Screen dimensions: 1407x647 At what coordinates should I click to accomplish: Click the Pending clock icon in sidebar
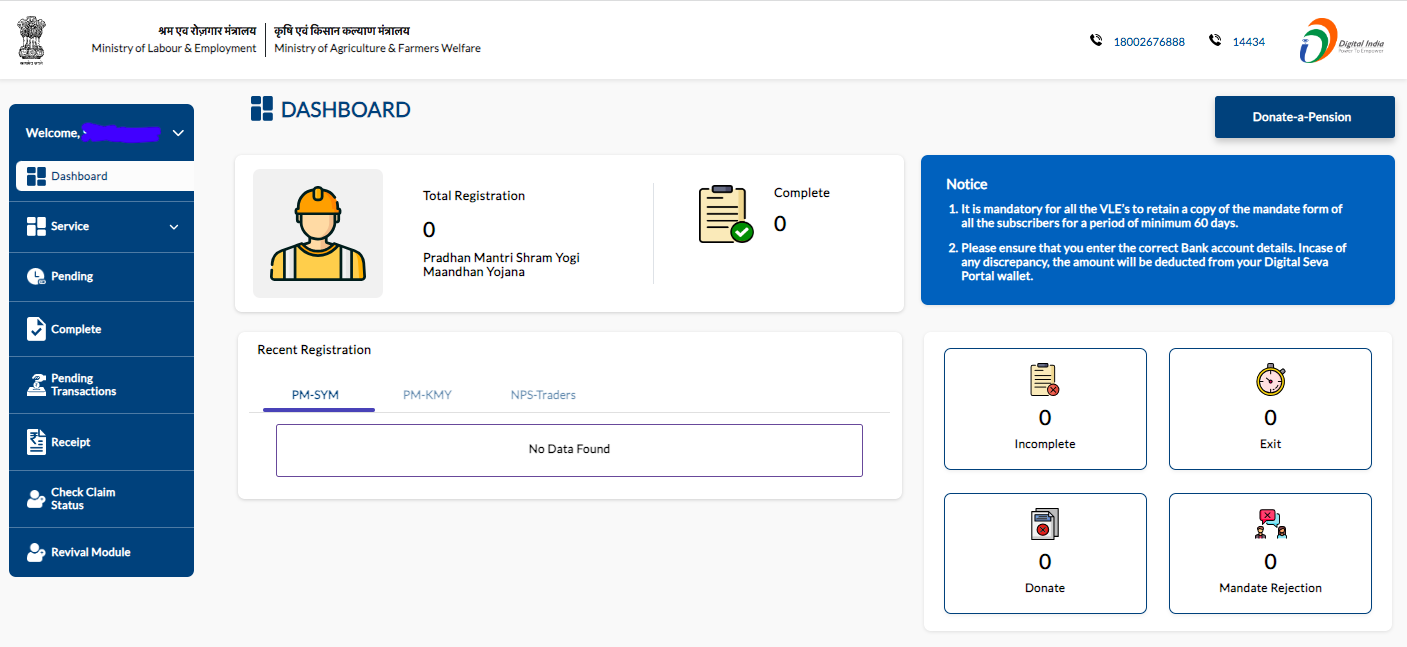(36, 277)
